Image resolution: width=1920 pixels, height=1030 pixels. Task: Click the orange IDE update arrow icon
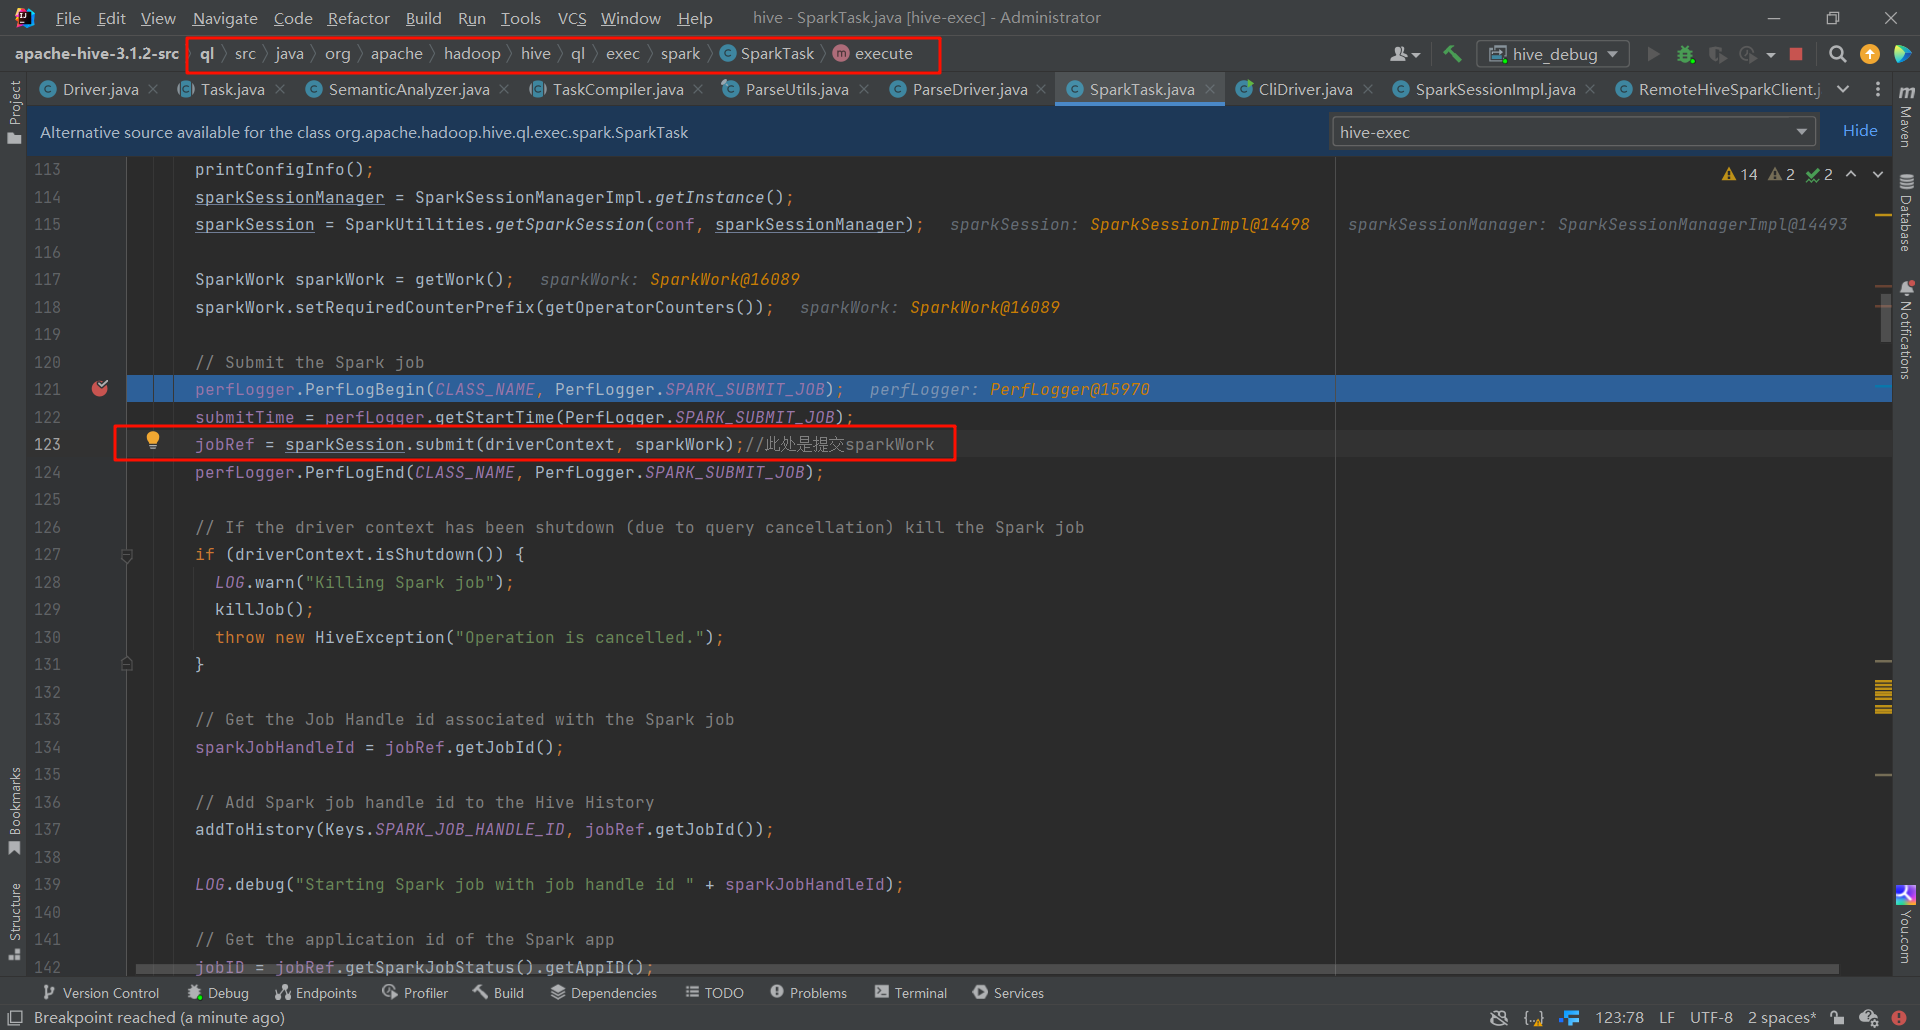tap(1869, 54)
